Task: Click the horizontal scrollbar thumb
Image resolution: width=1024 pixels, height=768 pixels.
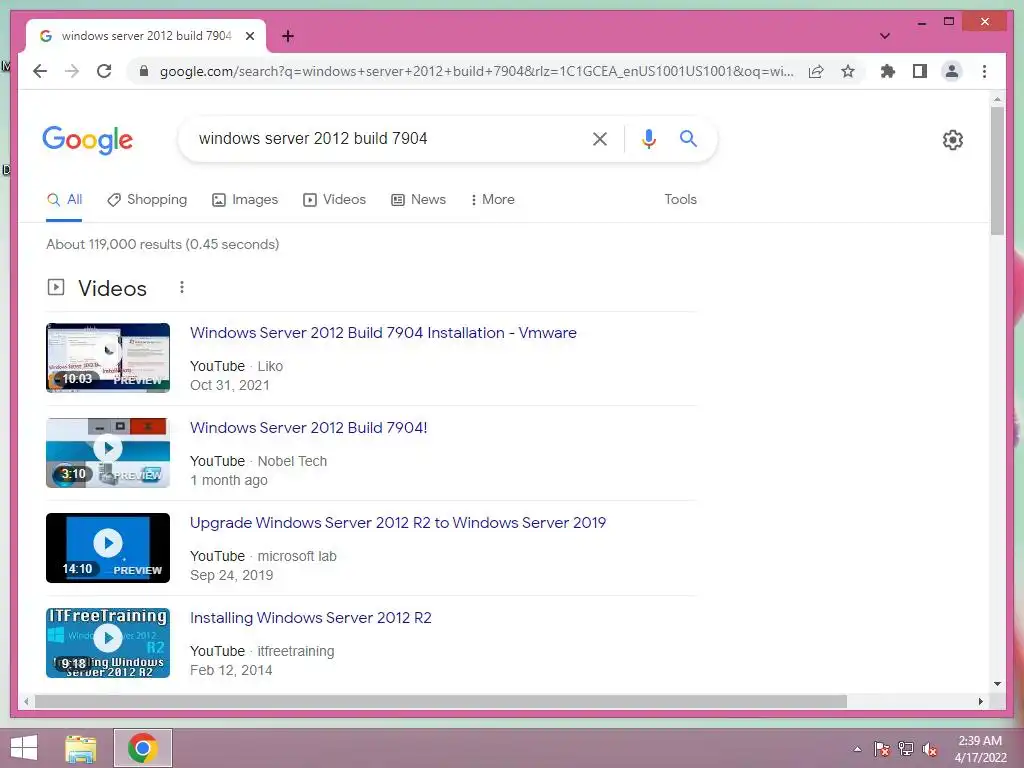Action: (x=441, y=701)
